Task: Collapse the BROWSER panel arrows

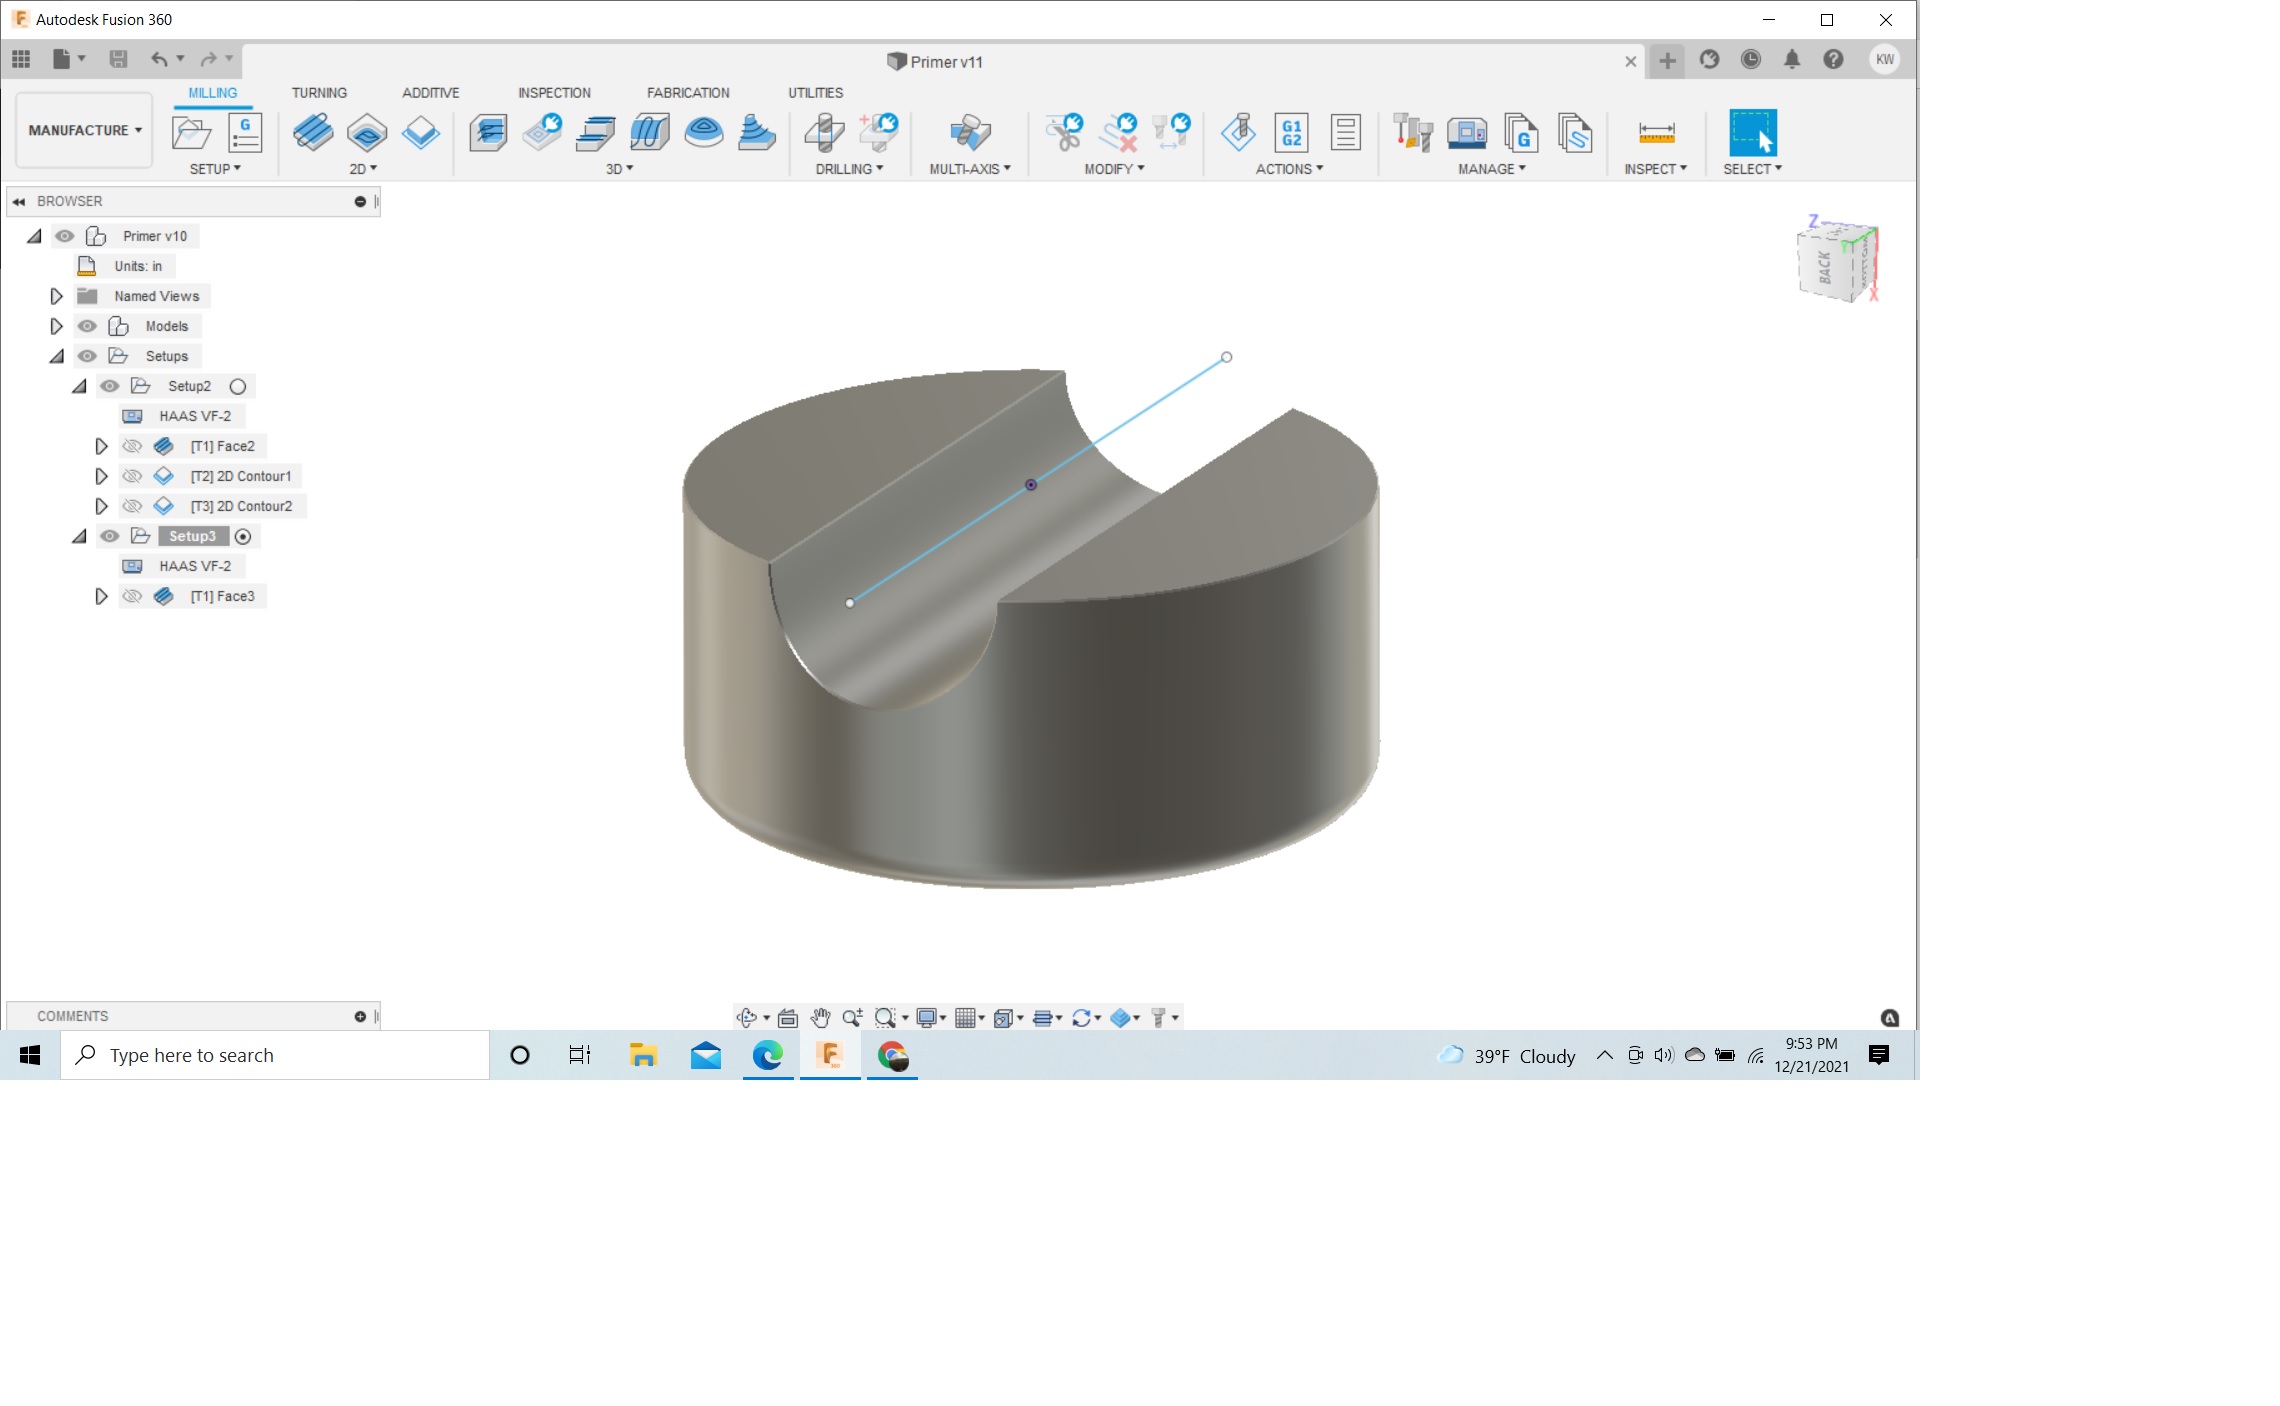Action: coord(19,201)
